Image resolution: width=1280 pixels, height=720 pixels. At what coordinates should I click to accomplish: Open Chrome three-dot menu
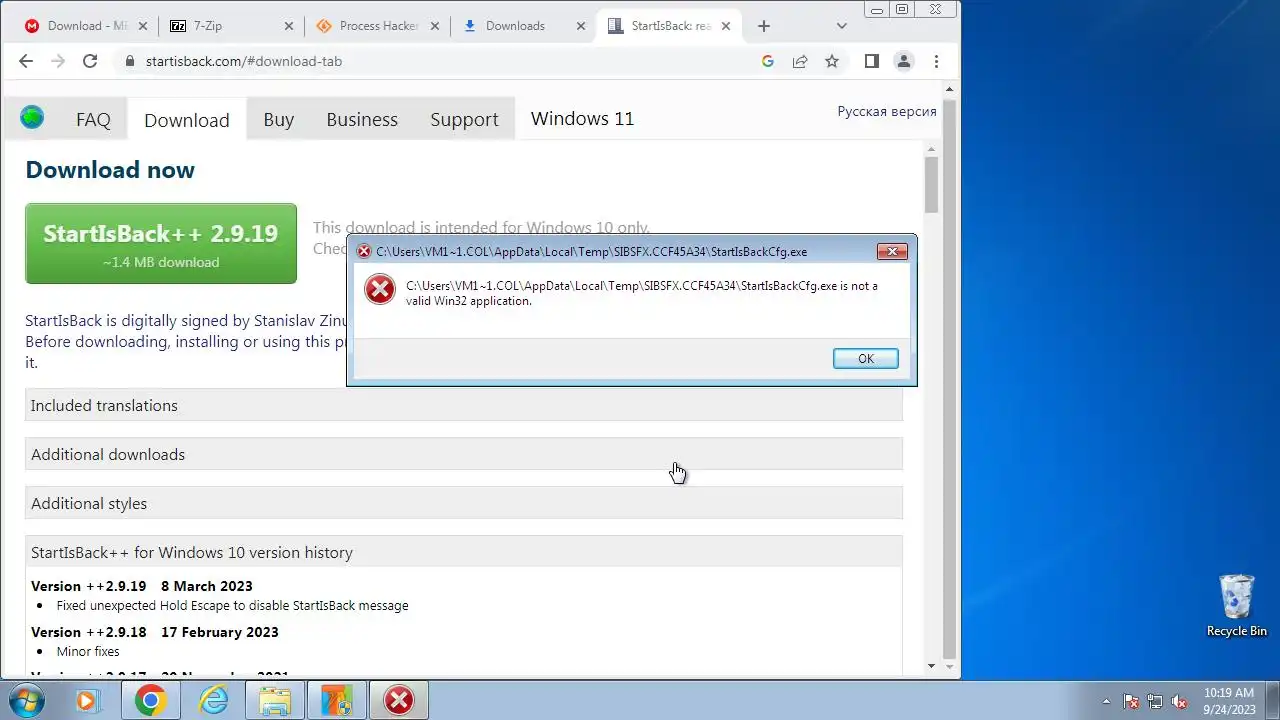tap(936, 61)
